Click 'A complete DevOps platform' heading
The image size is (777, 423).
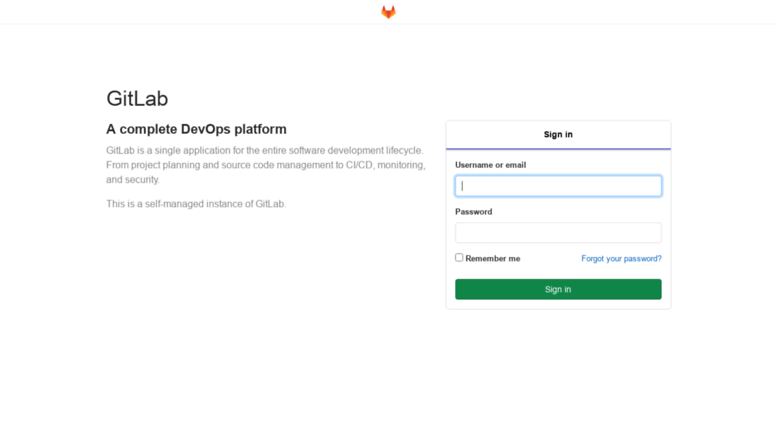(196, 129)
